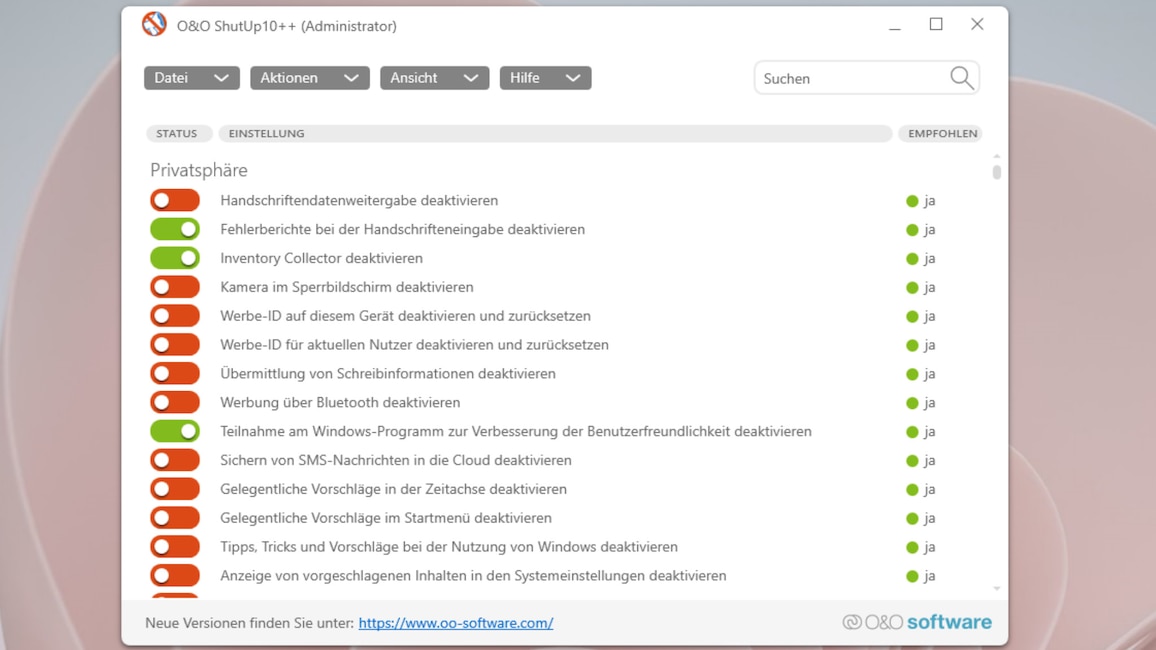This screenshot has width=1156, height=650.
Task: Open the Datei menu
Action: point(191,77)
